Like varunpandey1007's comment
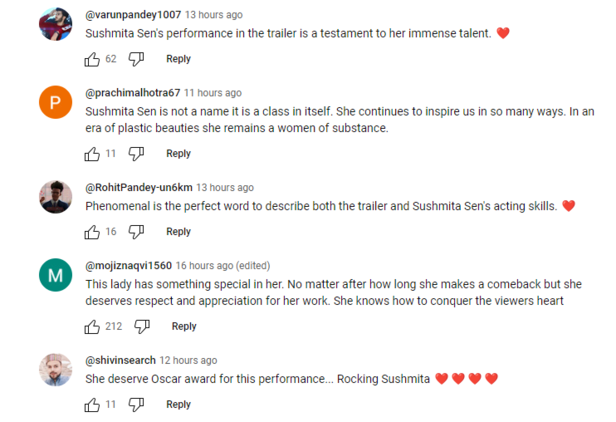The height and width of the screenshot is (422, 616). (92, 60)
